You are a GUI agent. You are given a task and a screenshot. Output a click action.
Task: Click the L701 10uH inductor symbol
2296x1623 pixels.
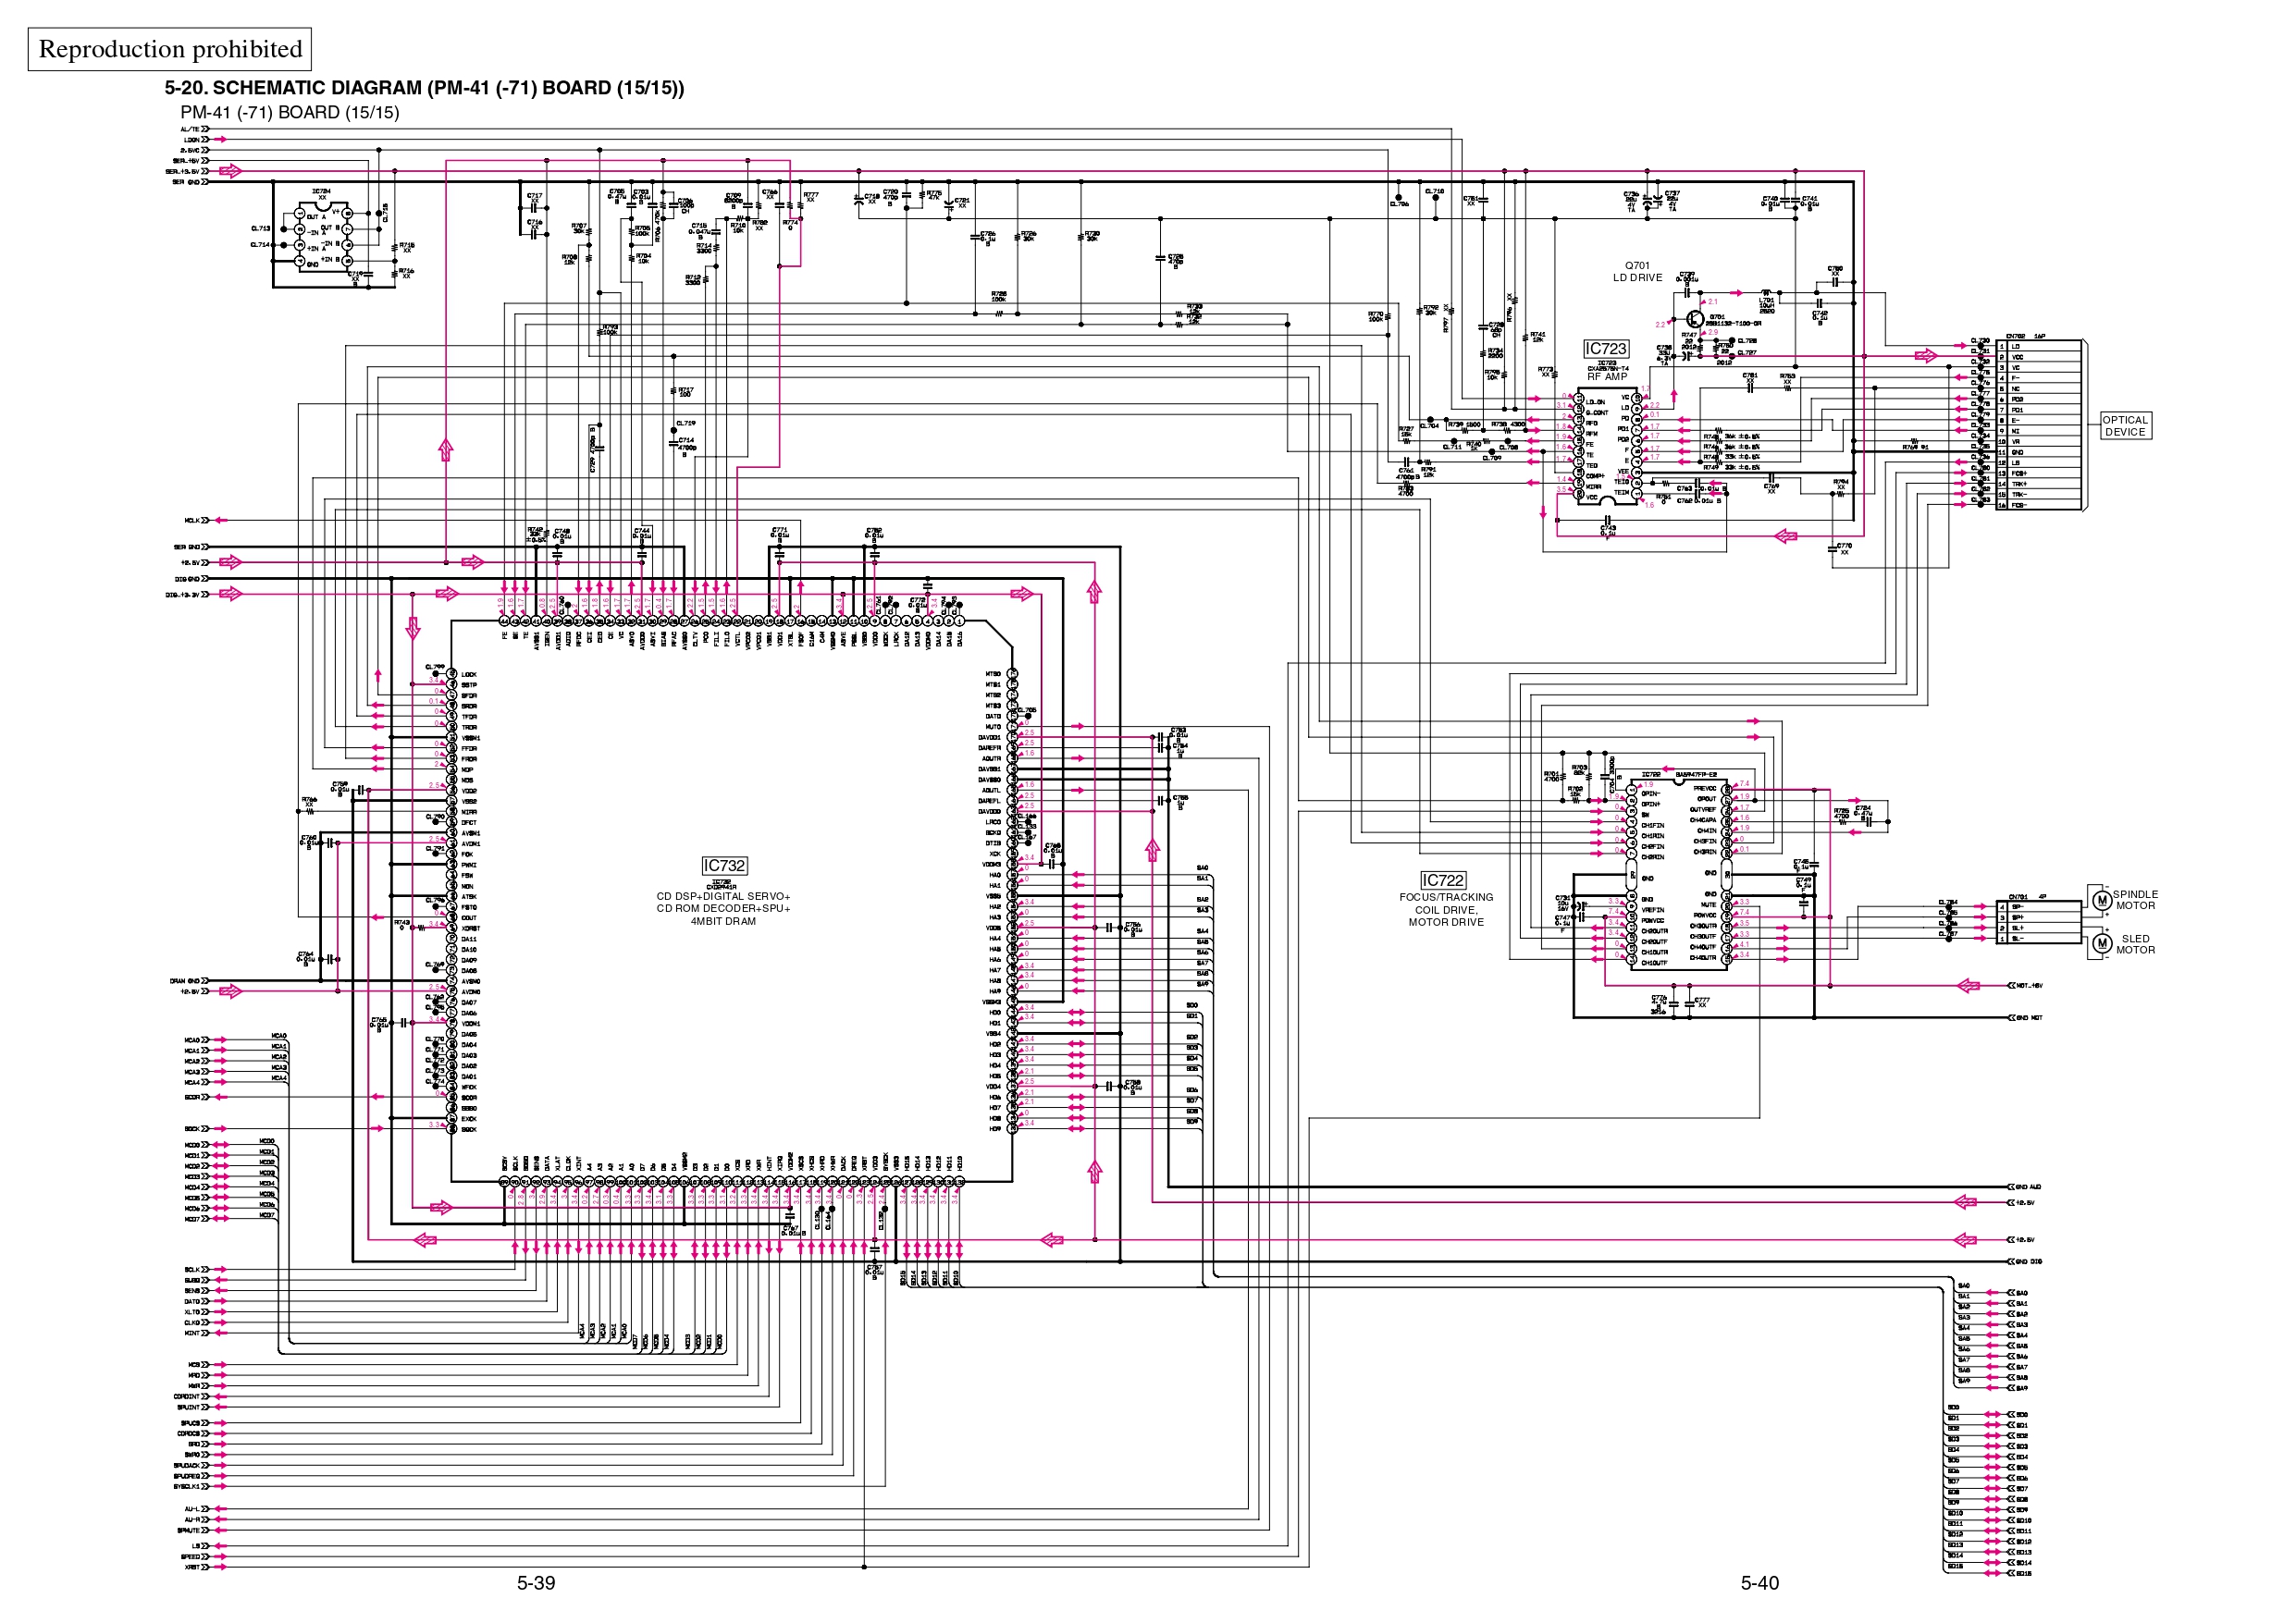coord(1766,294)
